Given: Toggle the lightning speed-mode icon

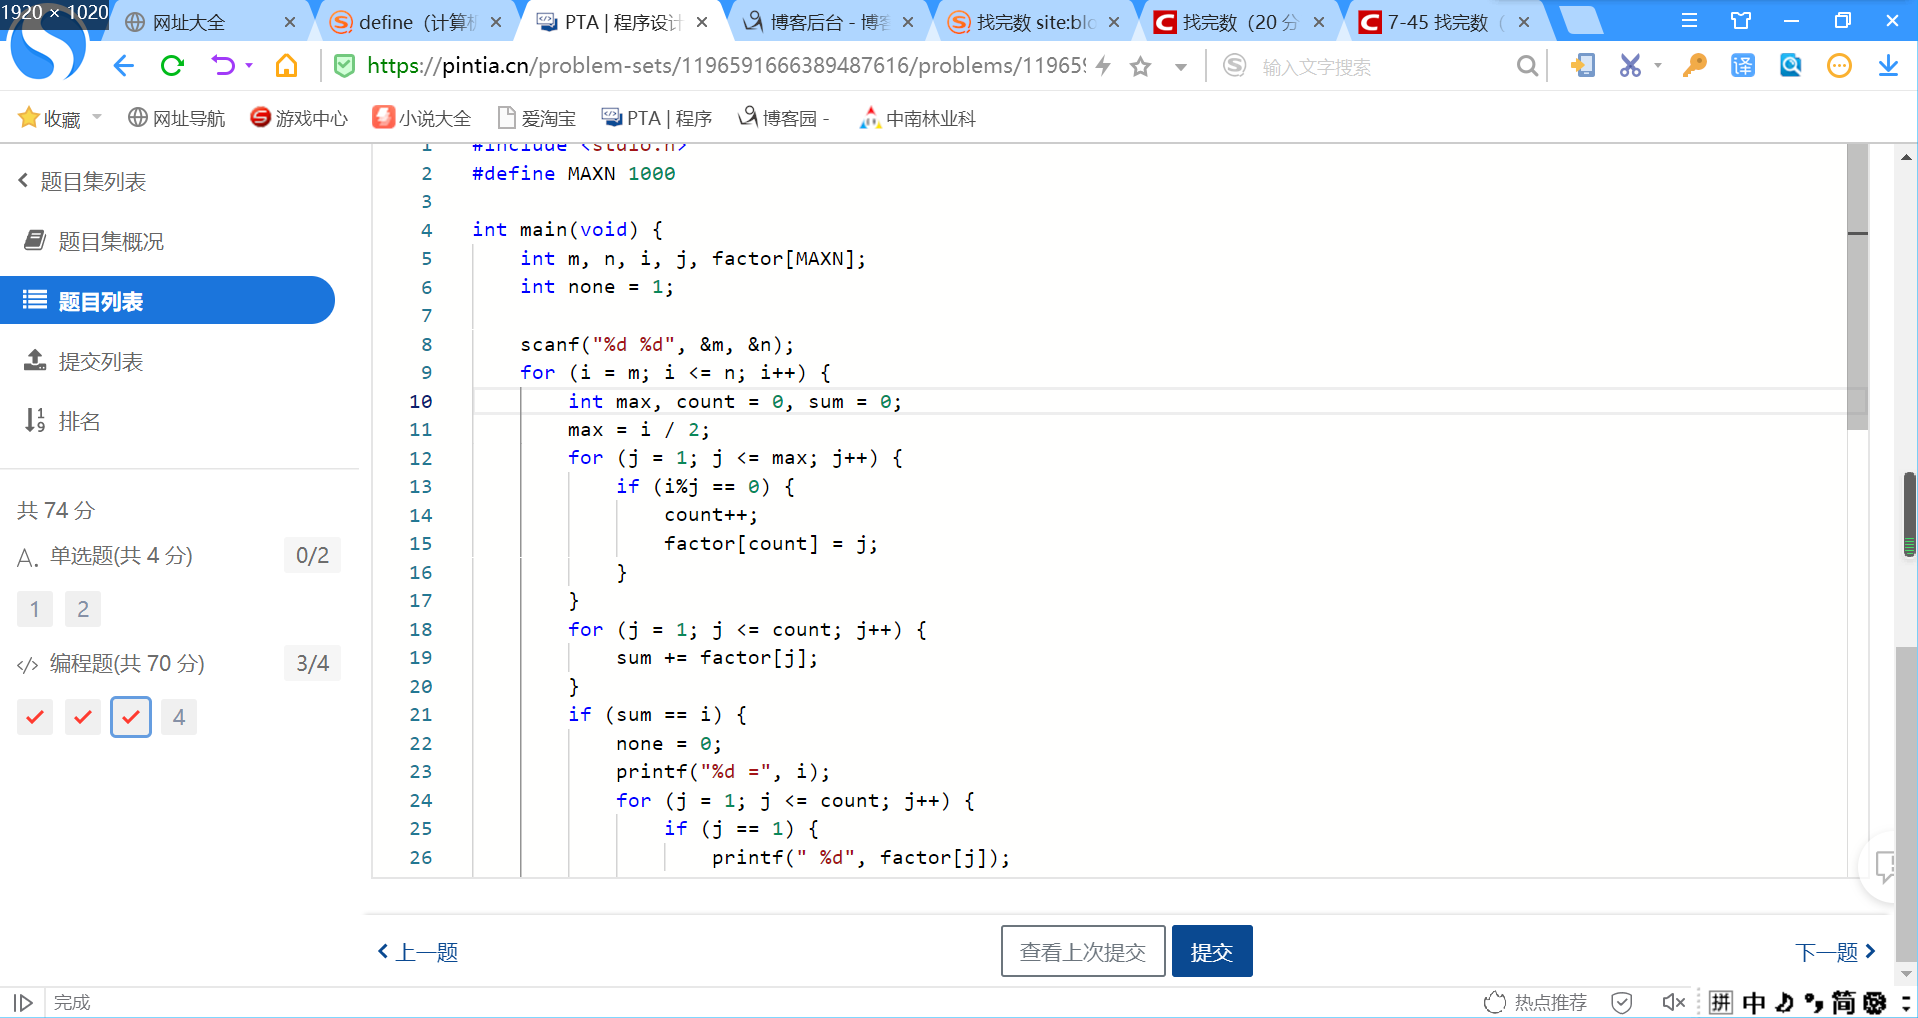Looking at the screenshot, I should click(1104, 66).
